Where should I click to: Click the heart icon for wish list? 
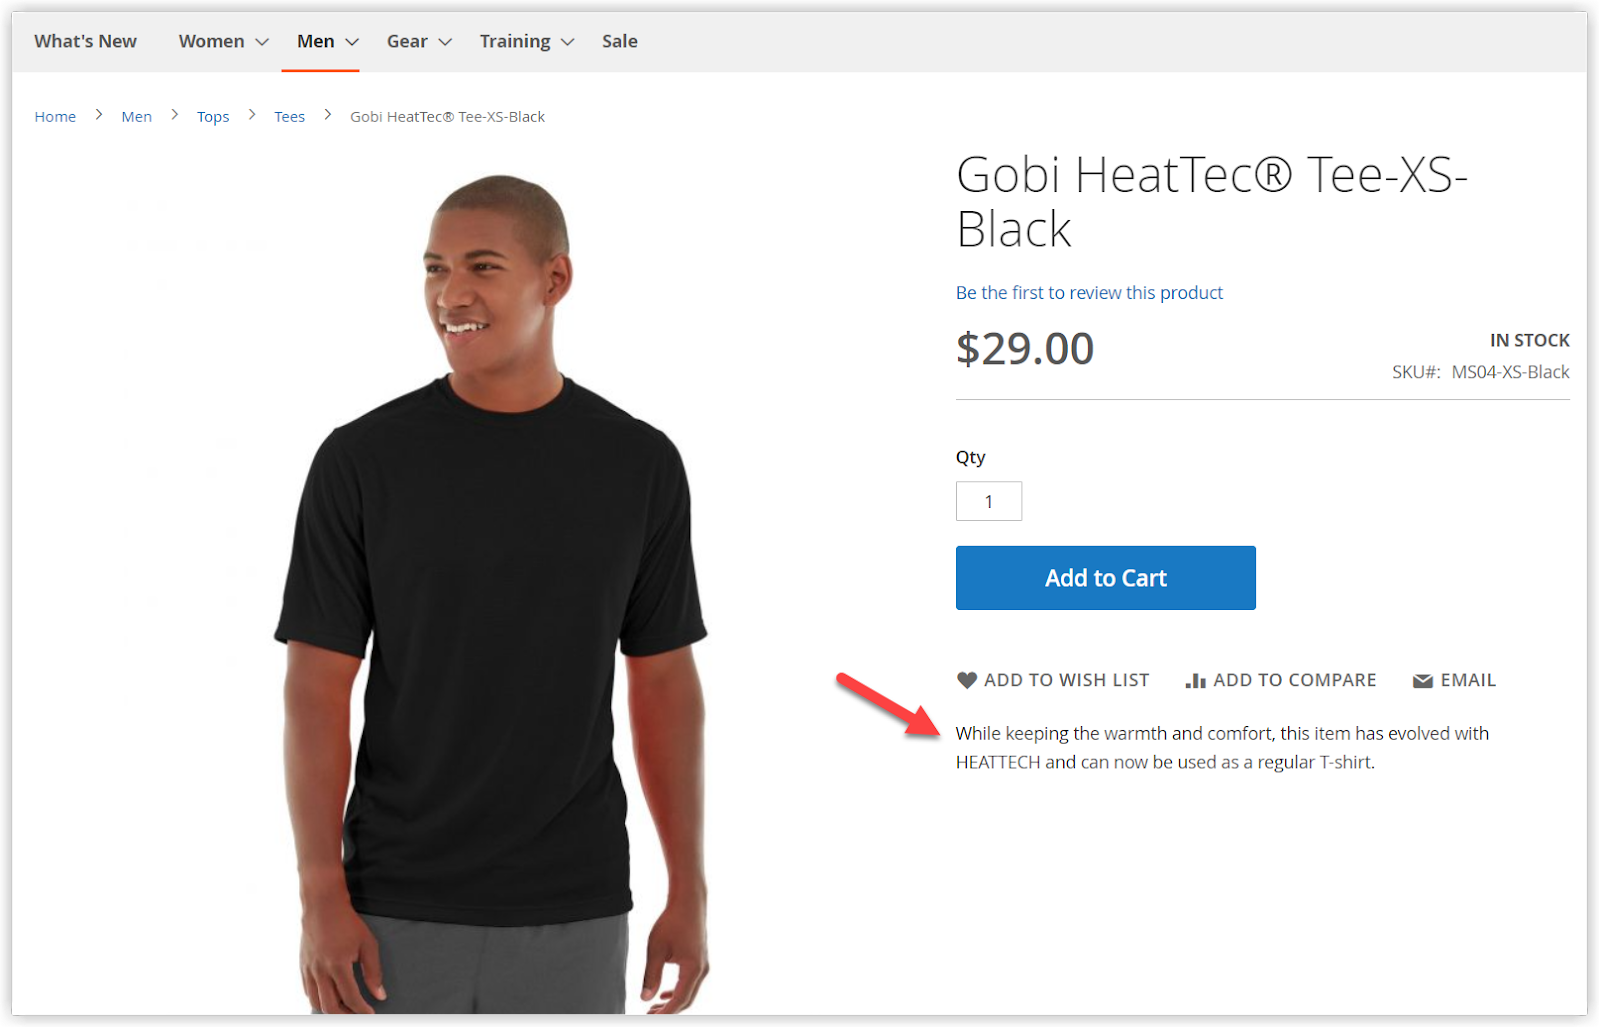pyautogui.click(x=965, y=680)
